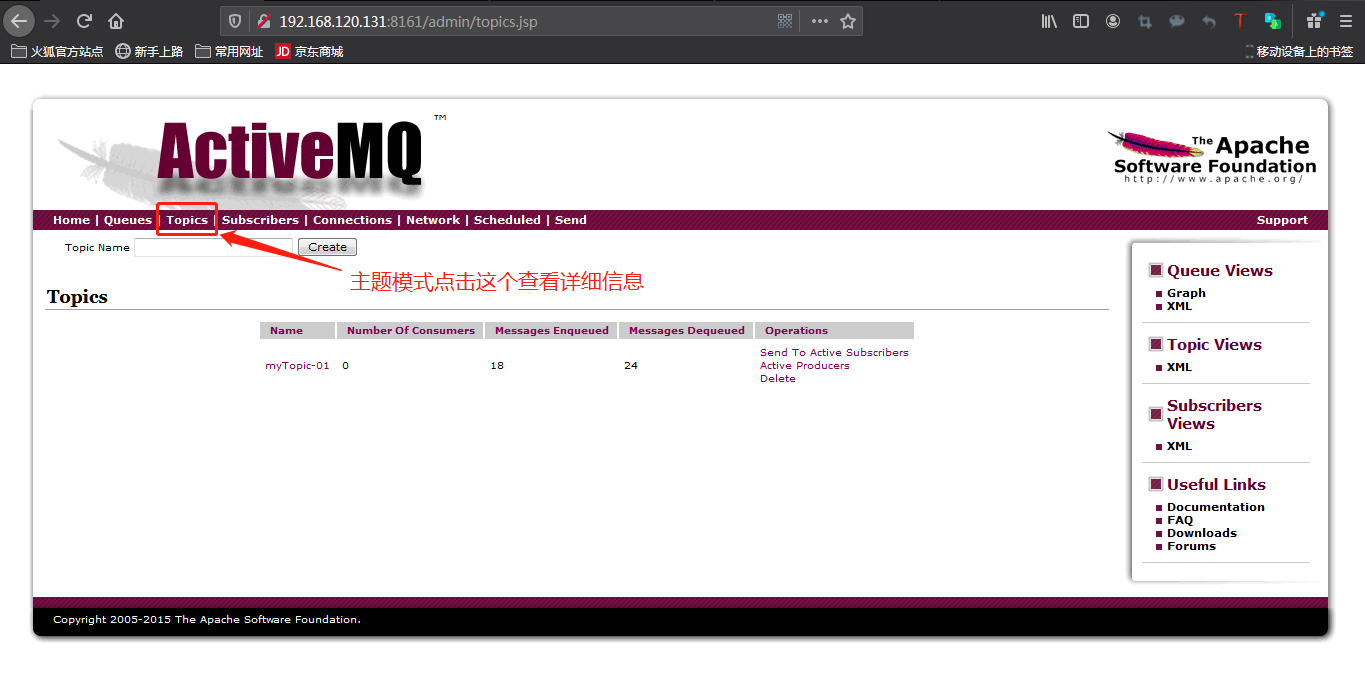Image resolution: width=1365 pixels, height=684 pixels.
Task: Click the dequeued value 24
Action: [631, 366]
